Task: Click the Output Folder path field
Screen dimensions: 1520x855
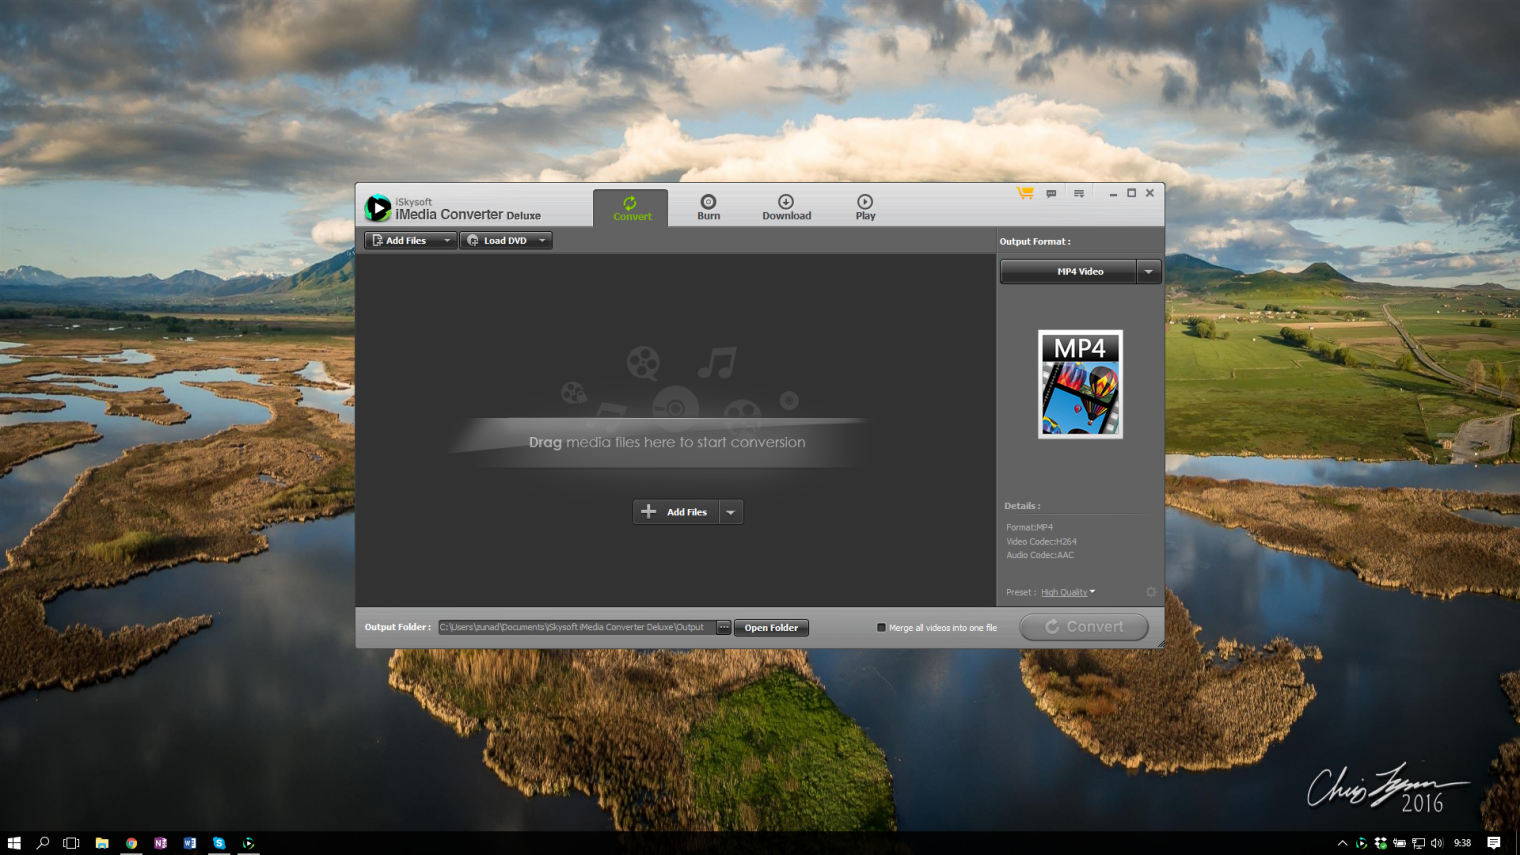Action: click(575, 628)
